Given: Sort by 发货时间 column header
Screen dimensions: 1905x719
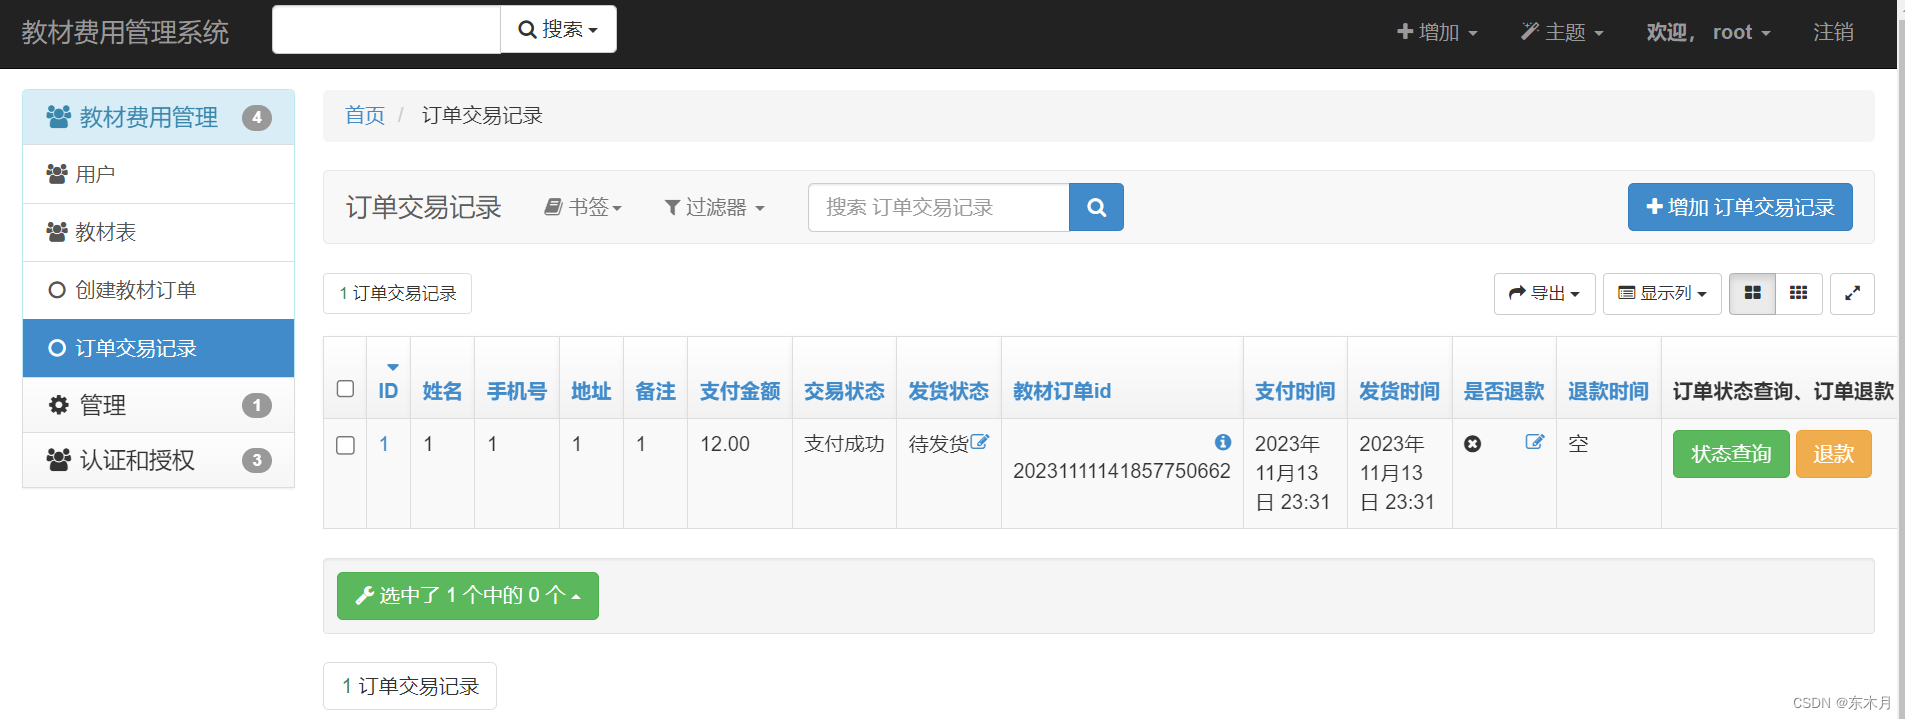Looking at the screenshot, I should click(1399, 391).
